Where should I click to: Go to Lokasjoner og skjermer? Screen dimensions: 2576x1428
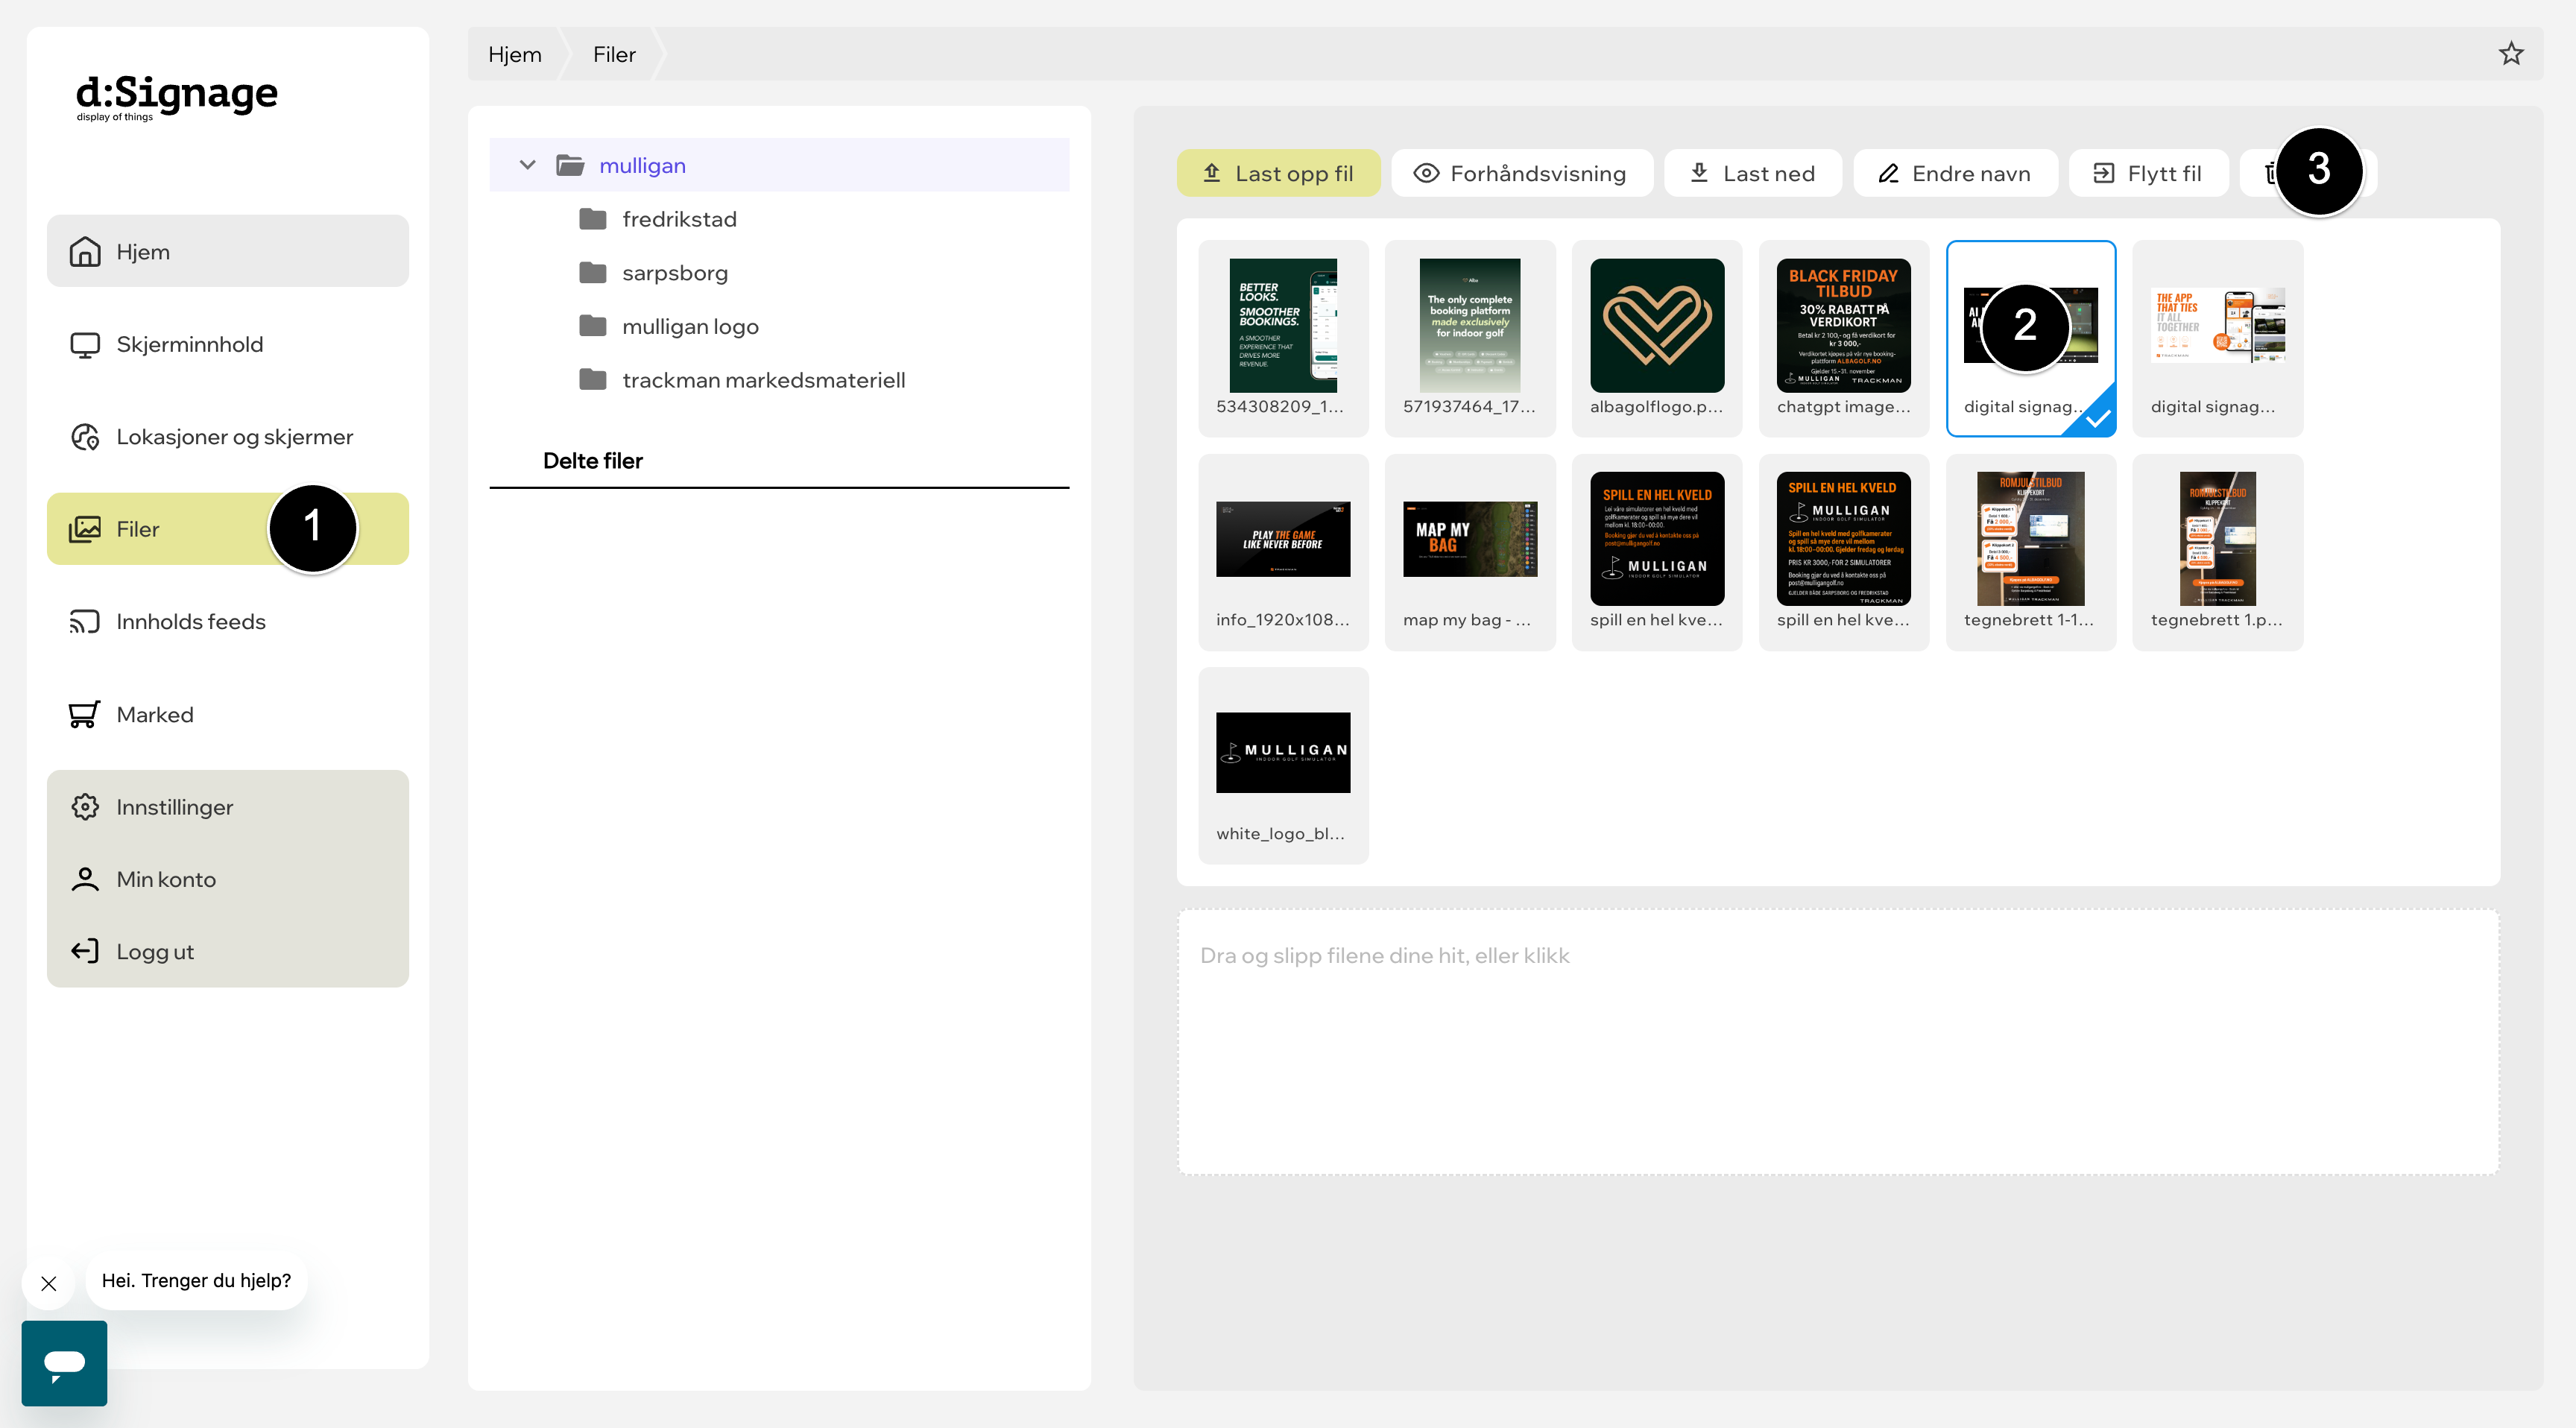tap(227, 437)
